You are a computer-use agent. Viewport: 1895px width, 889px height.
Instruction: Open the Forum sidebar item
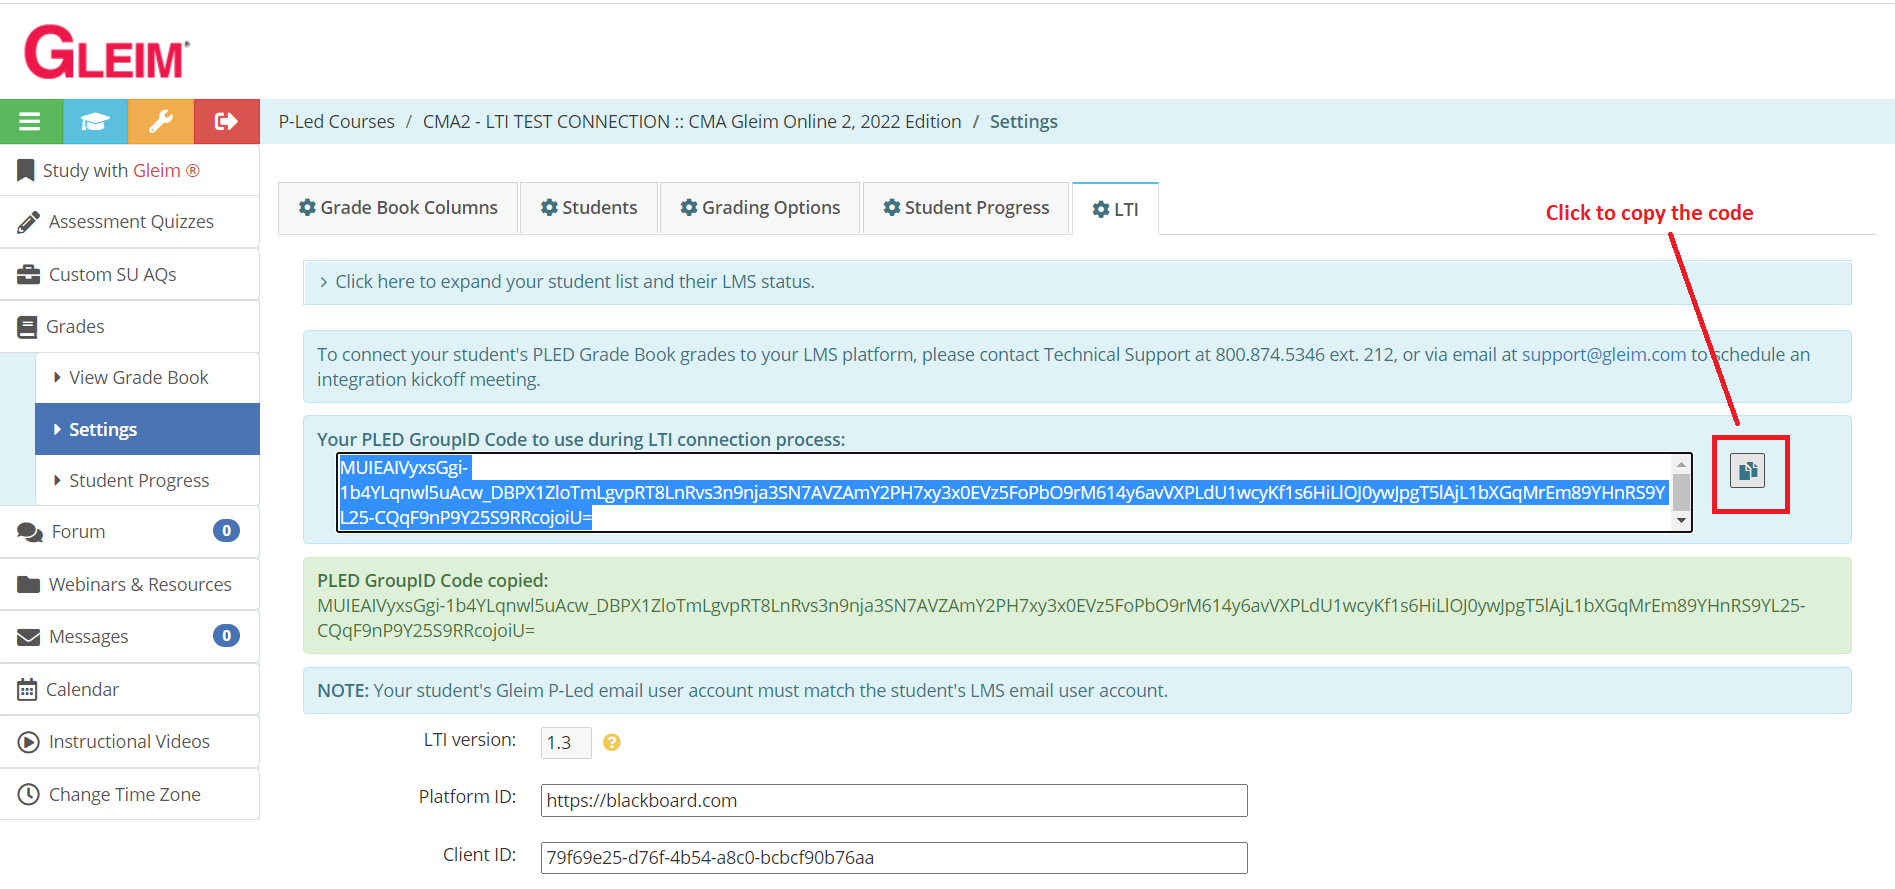tap(130, 532)
